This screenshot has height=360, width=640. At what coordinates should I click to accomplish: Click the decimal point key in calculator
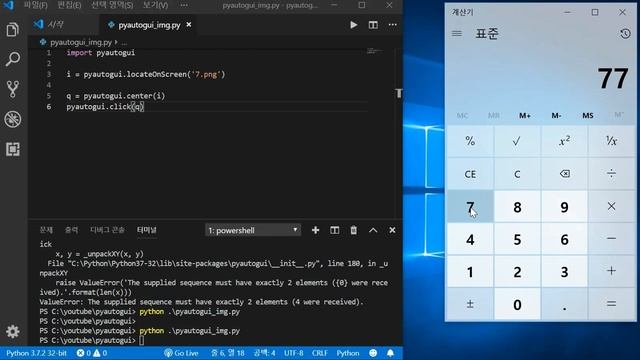[564, 304]
